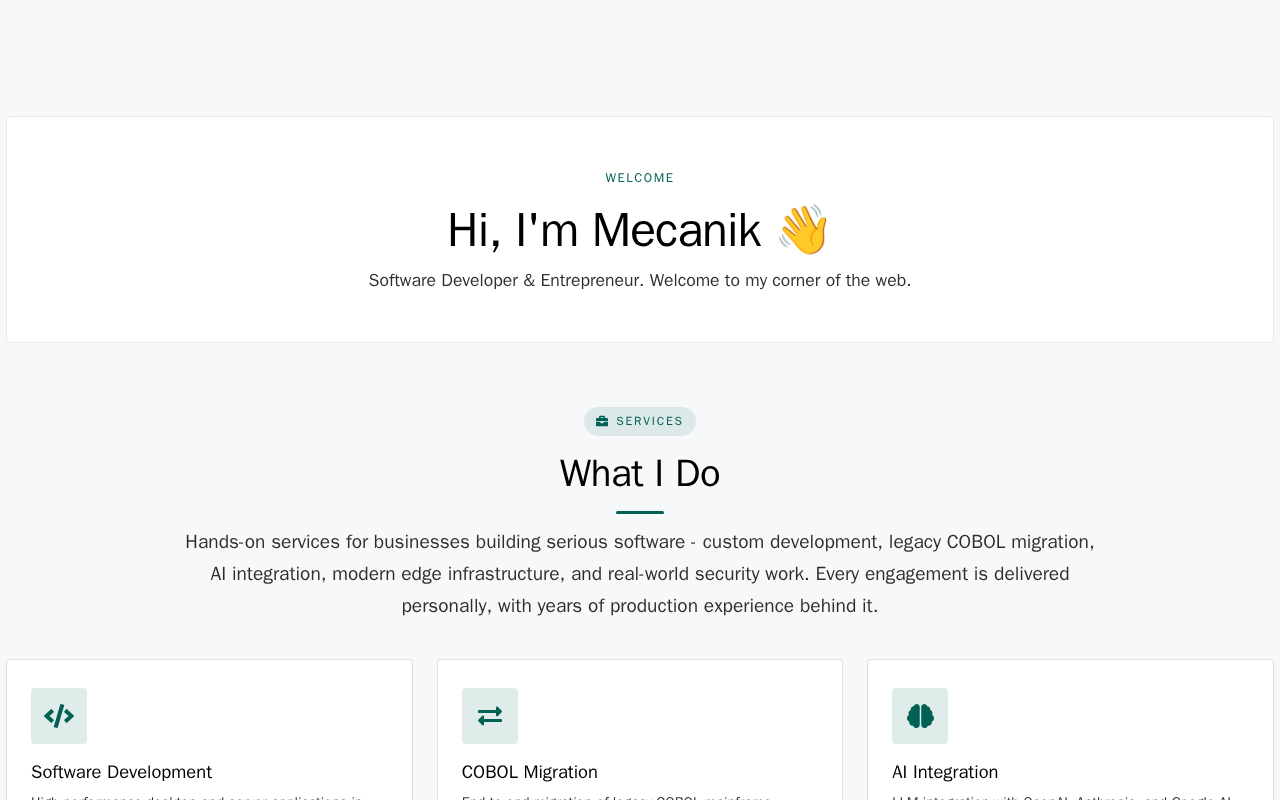Click the SERVICES badge label
The height and width of the screenshot is (800, 1280).
coord(650,422)
